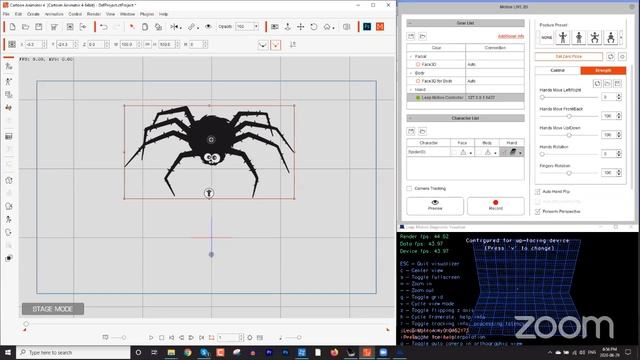The height and width of the screenshot is (360, 640).
Task: Toggle the Perform Perspective checkbox
Action: 538,211
